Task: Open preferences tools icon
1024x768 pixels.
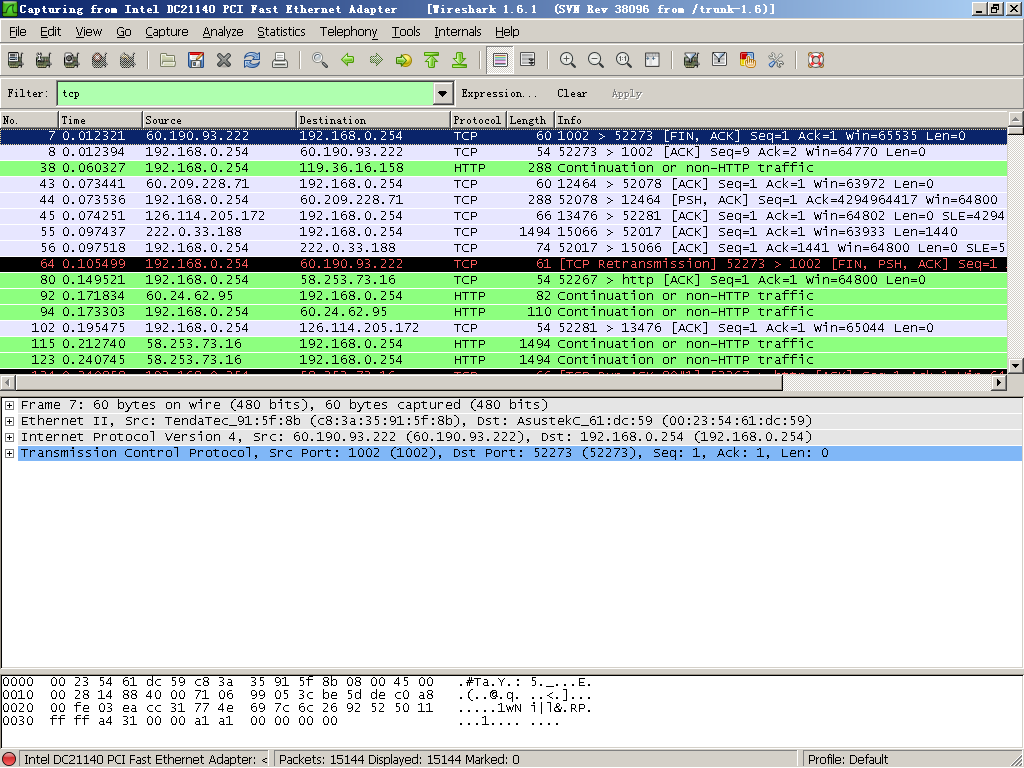Action: coord(776,61)
